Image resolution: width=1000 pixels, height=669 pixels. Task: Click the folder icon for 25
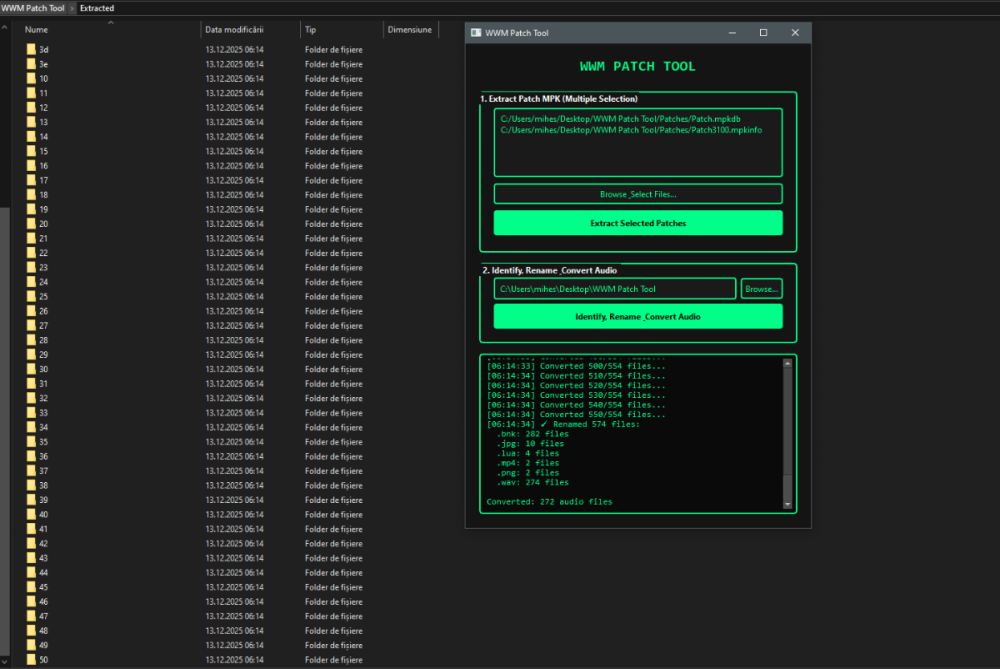(x=31, y=297)
